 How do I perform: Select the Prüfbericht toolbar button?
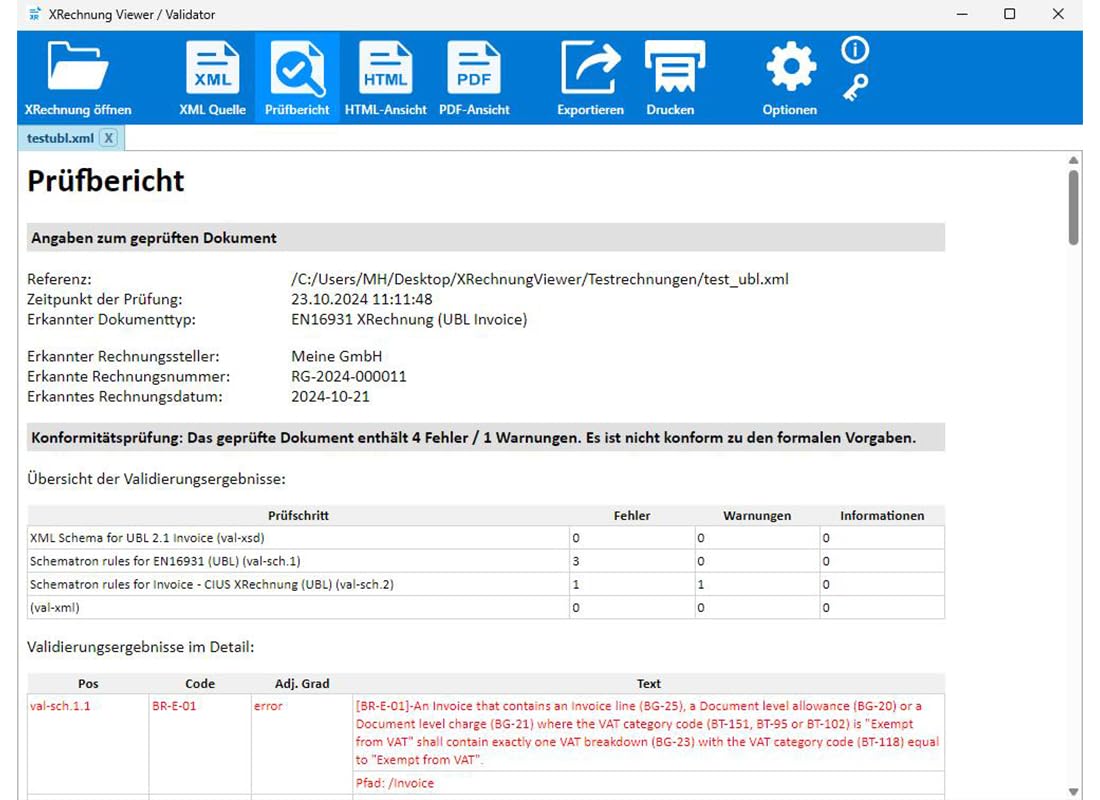point(297,78)
